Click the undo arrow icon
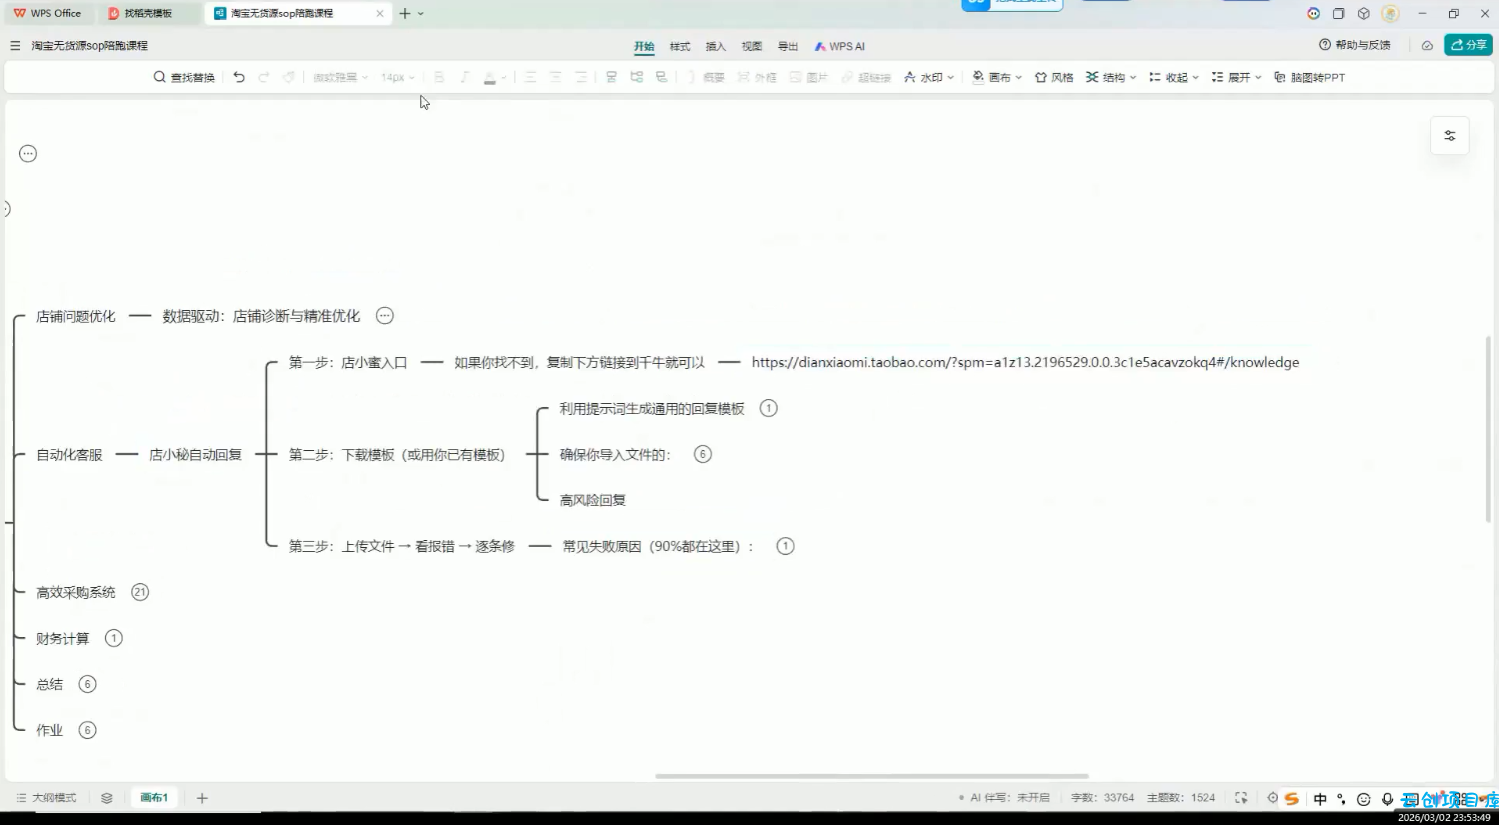This screenshot has width=1499, height=825. click(x=239, y=77)
